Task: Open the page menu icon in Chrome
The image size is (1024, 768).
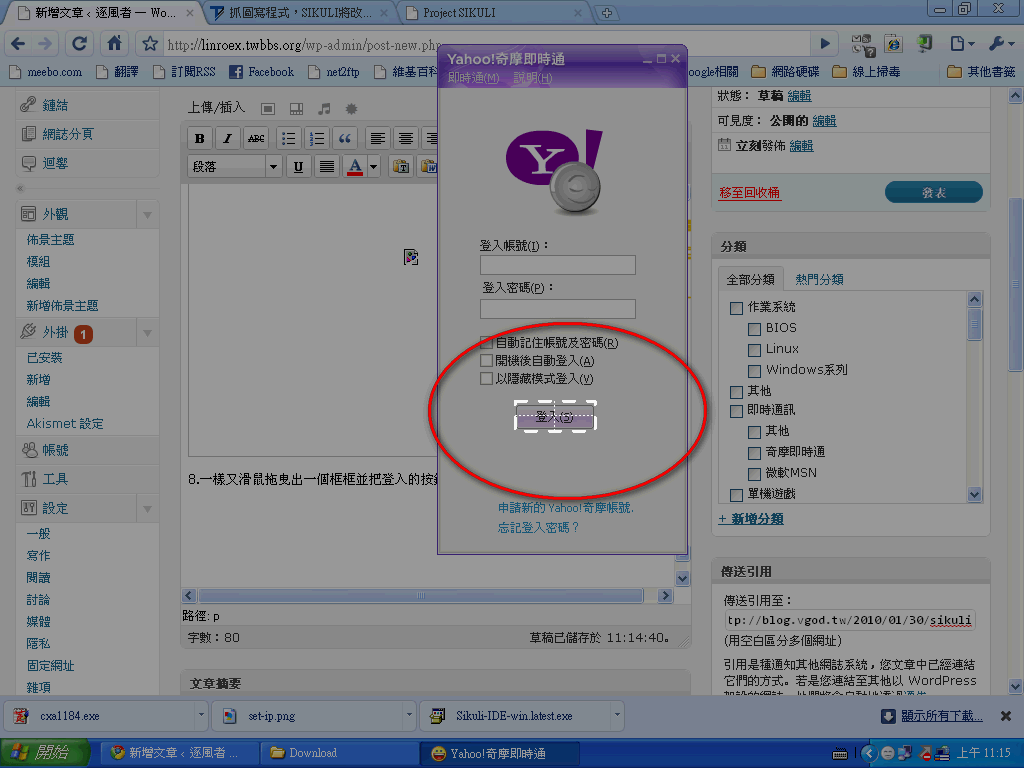Action: 962,44
